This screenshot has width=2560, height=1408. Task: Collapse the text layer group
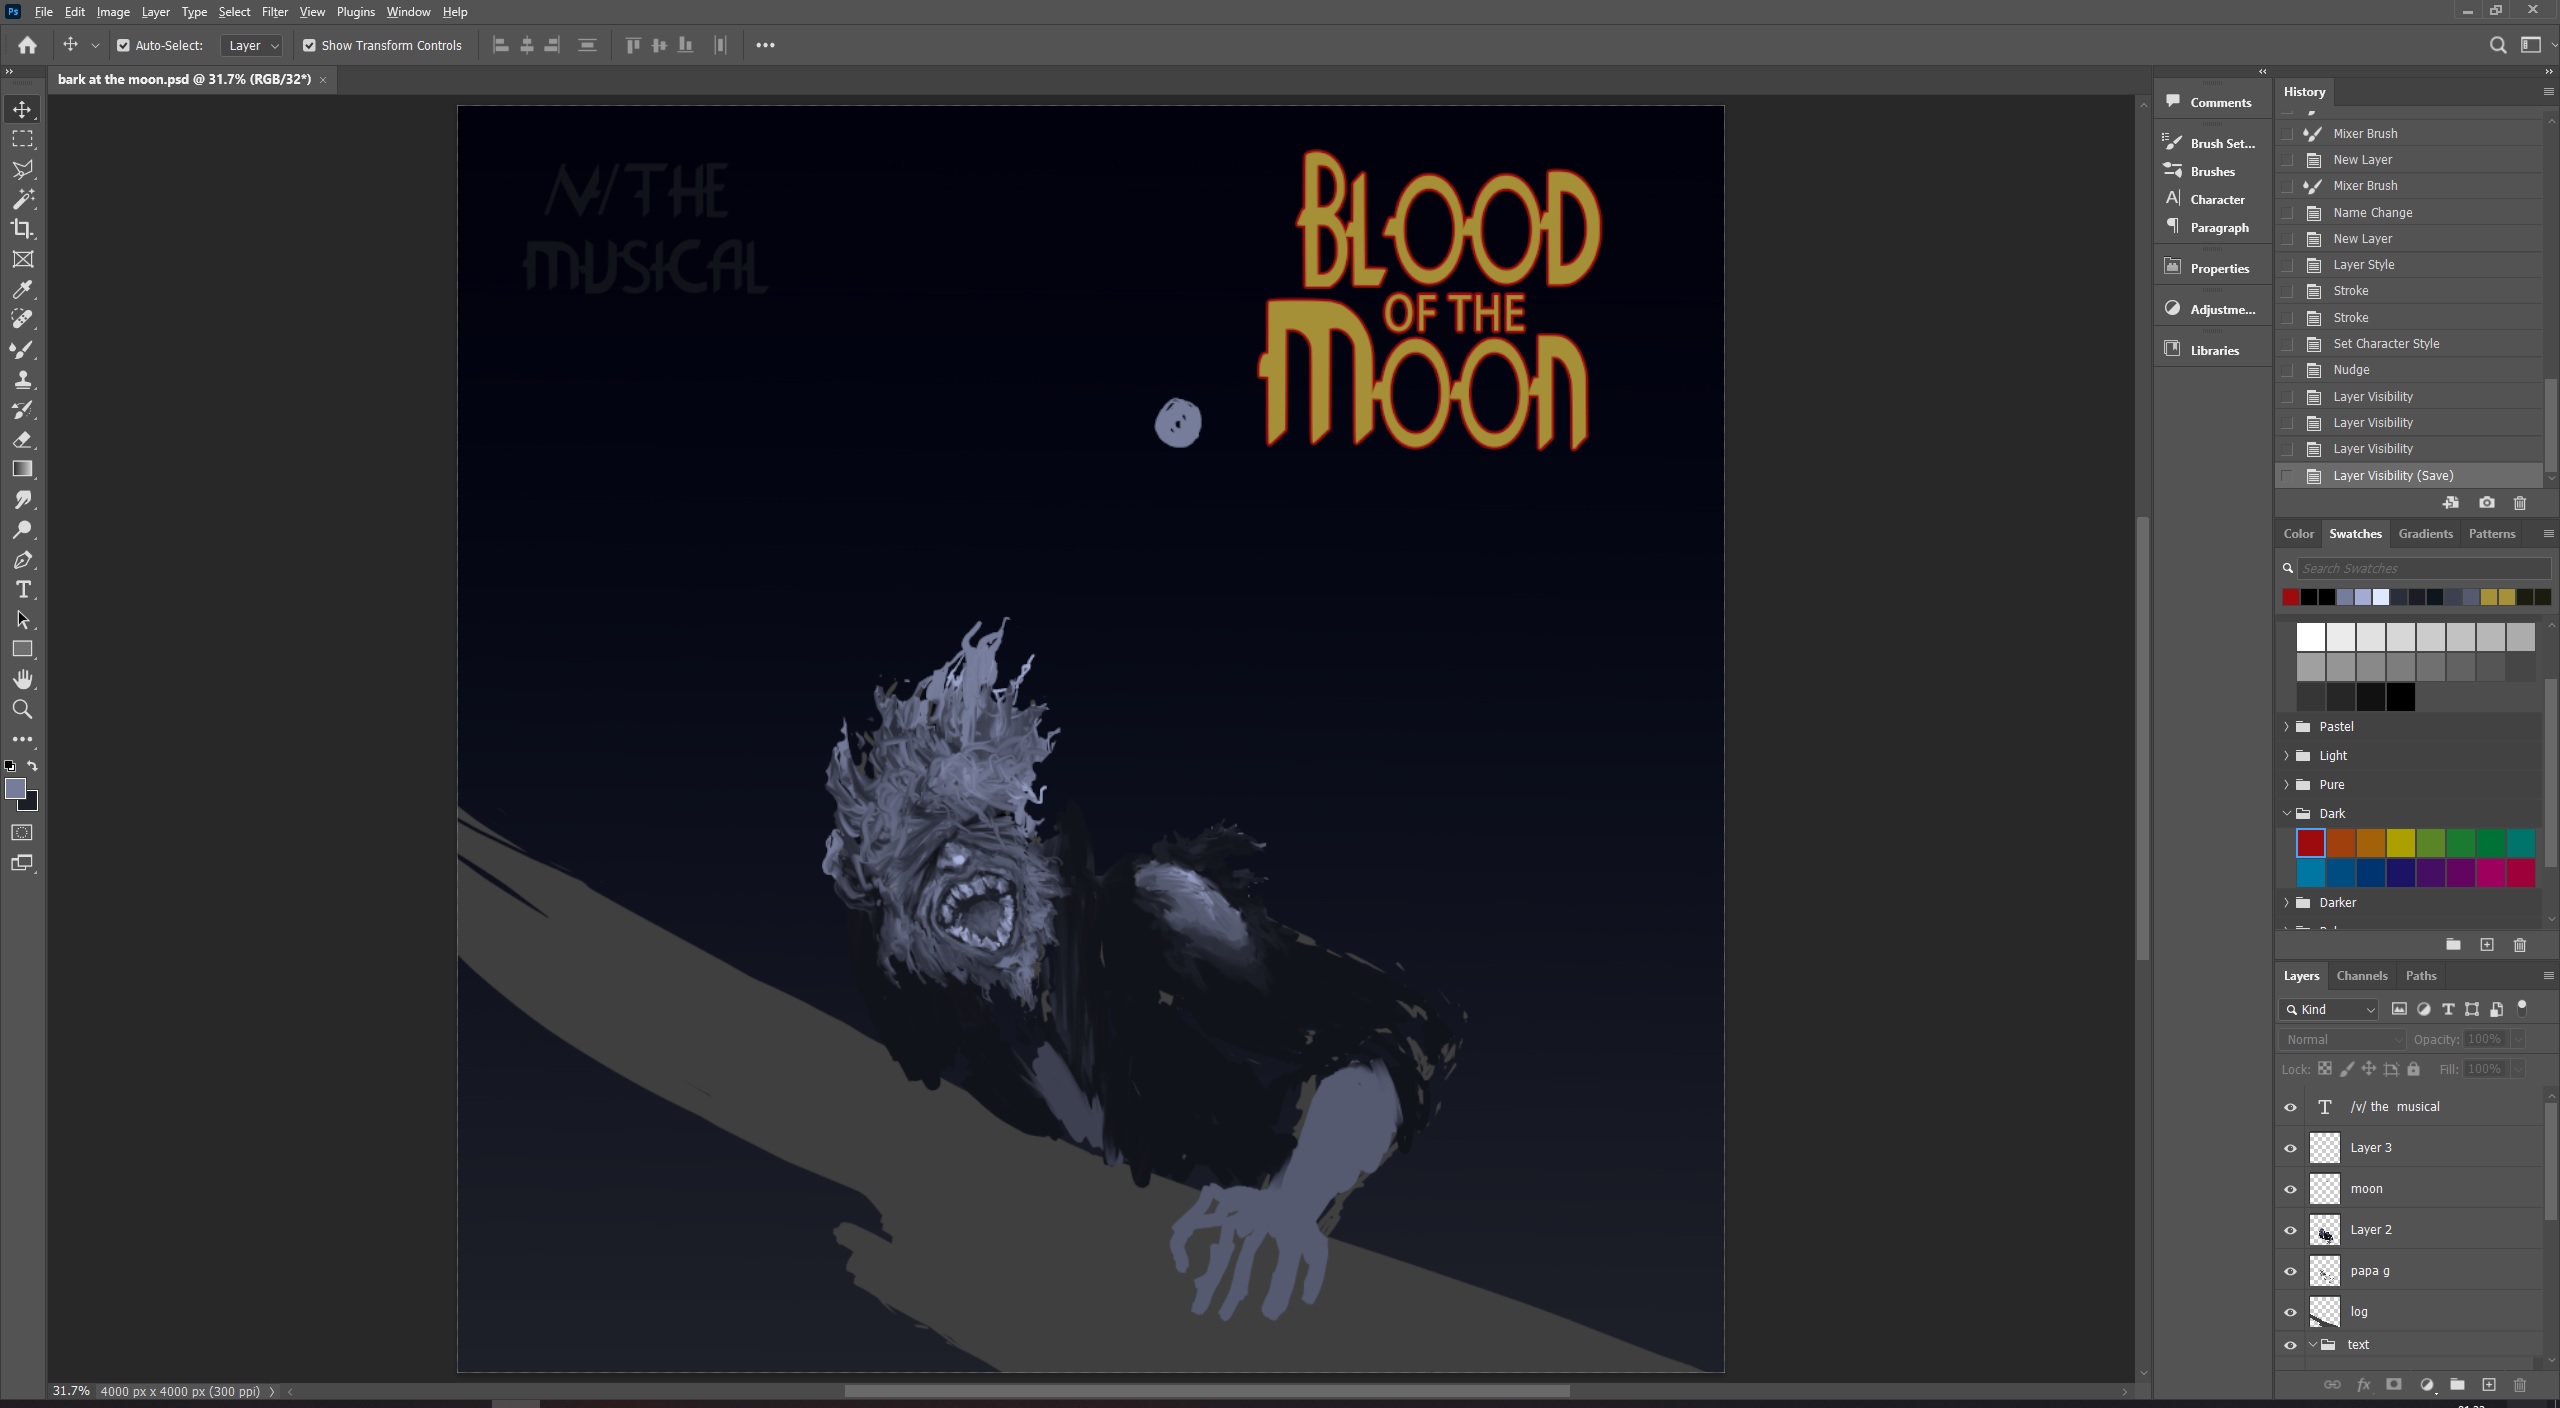pyautogui.click(x=2312, y=1345)
